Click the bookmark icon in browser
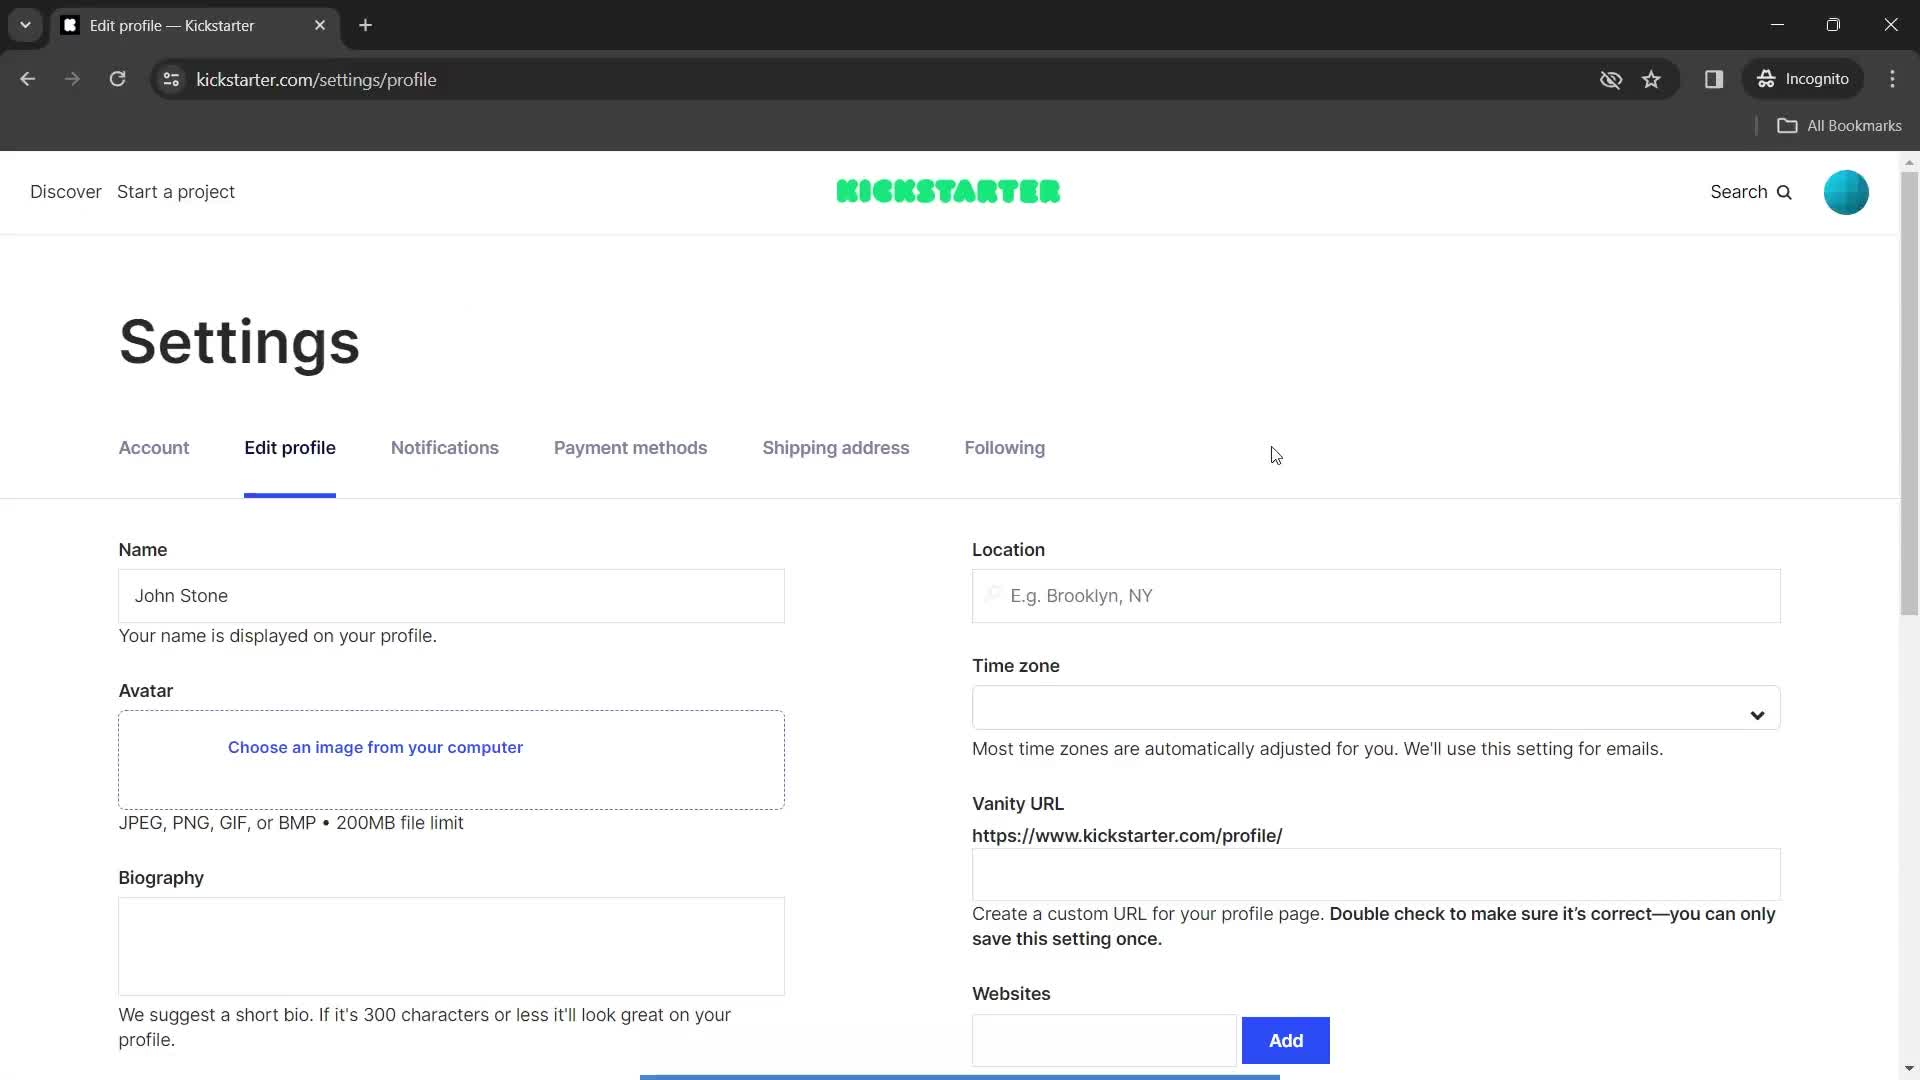 click(1651, 79)
